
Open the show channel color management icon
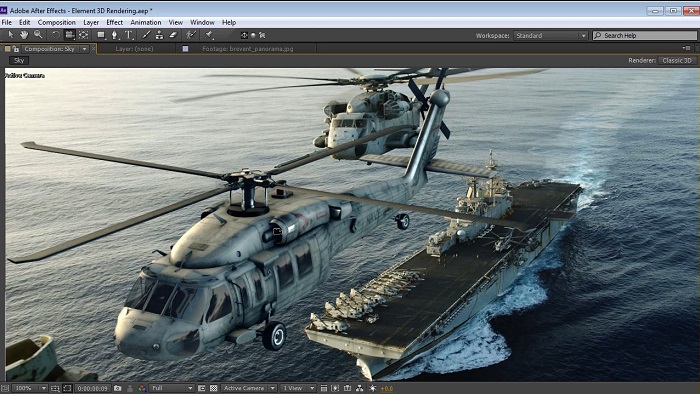coord(142,388)
